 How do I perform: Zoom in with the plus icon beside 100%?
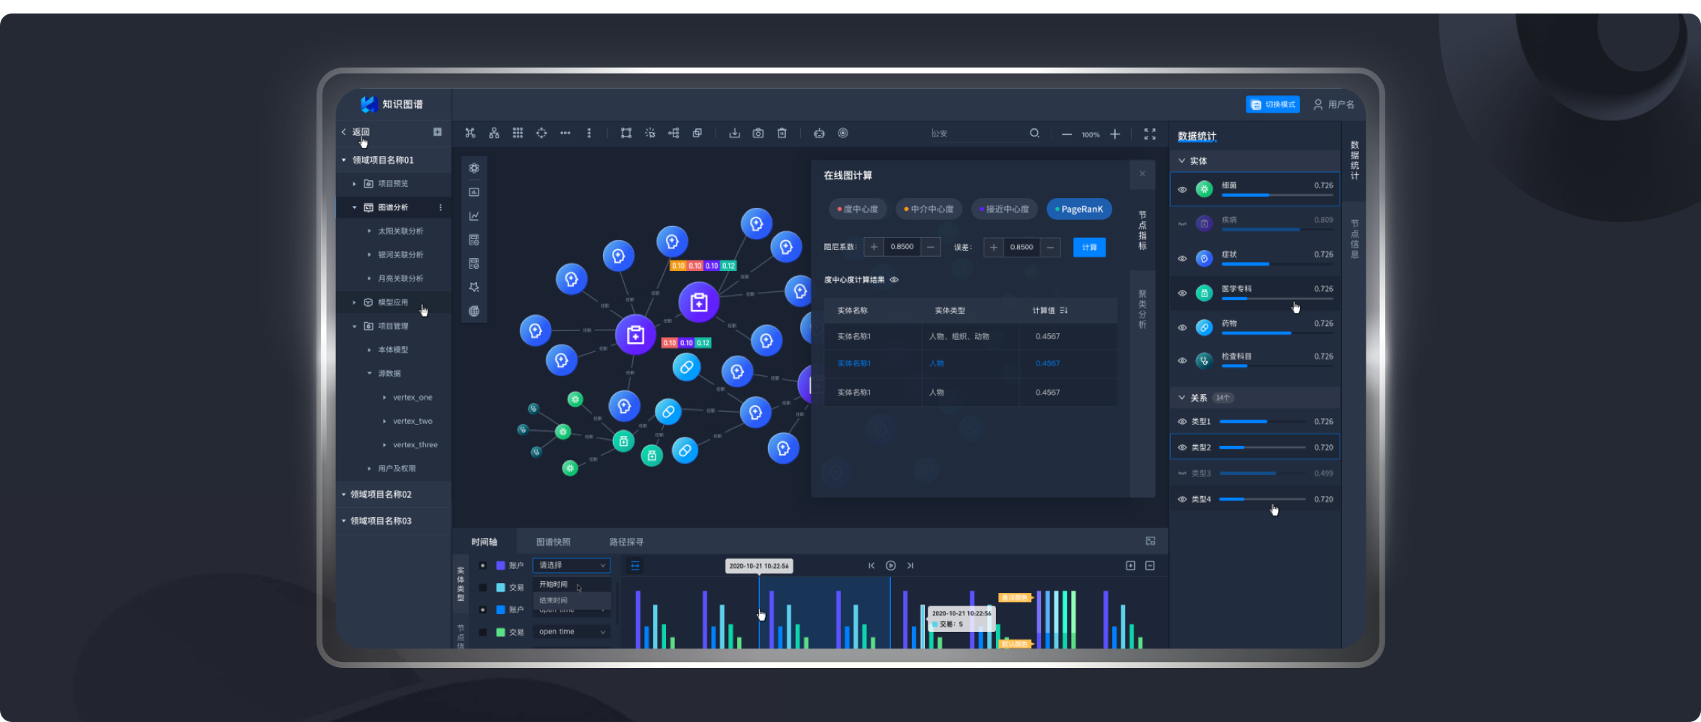[x=1115, y=134]
